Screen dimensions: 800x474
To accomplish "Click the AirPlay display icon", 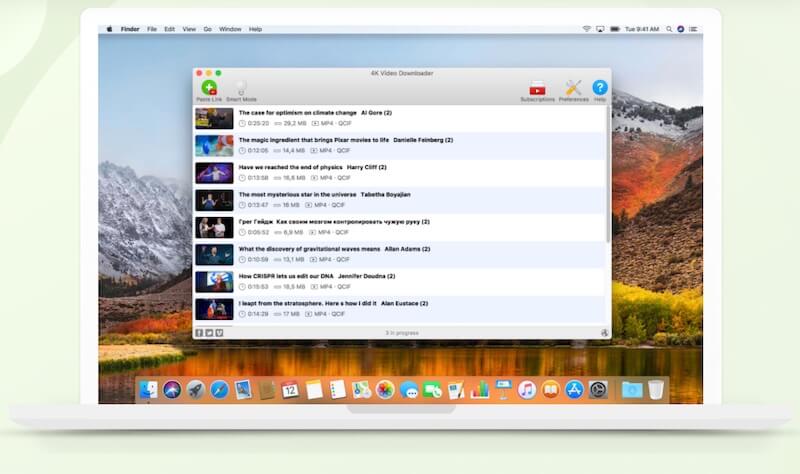I will [601, 29].
